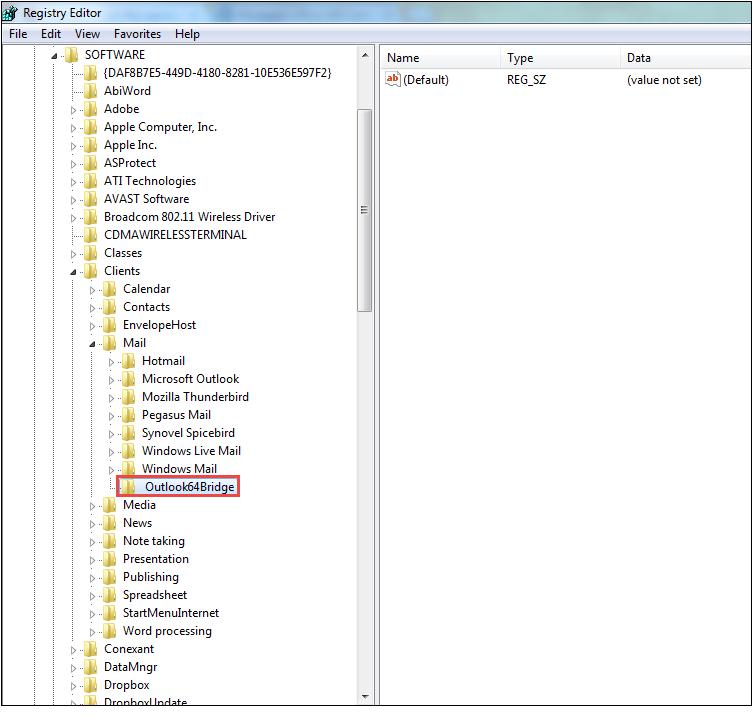Click the Calendar folder icon
The height and width of the screenshot is (720, 753).
tap(109, 289)
